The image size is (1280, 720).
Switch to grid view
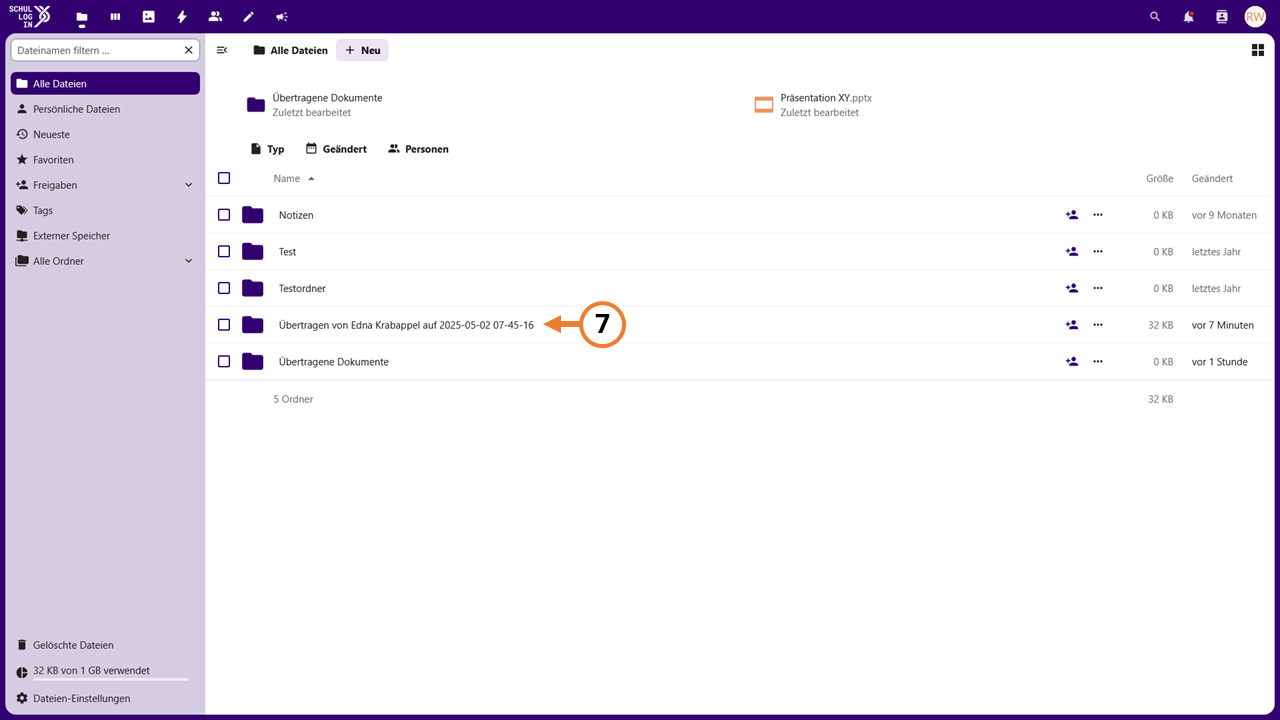(x=1258, y=50)
